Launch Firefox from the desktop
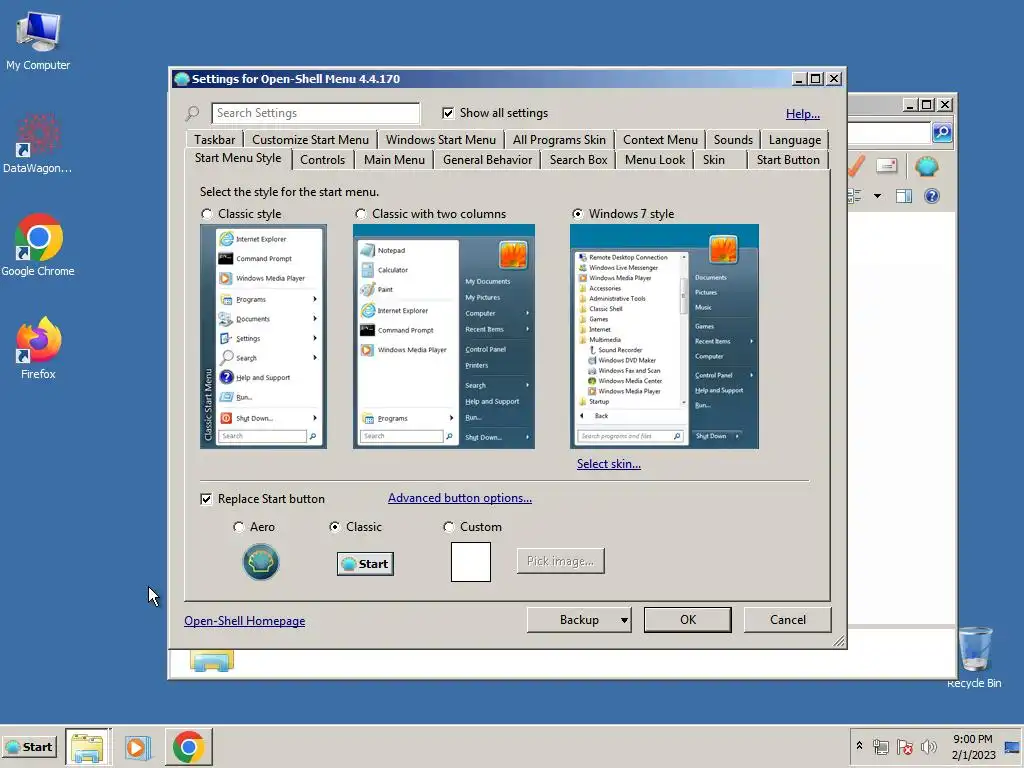 [38, 348]
